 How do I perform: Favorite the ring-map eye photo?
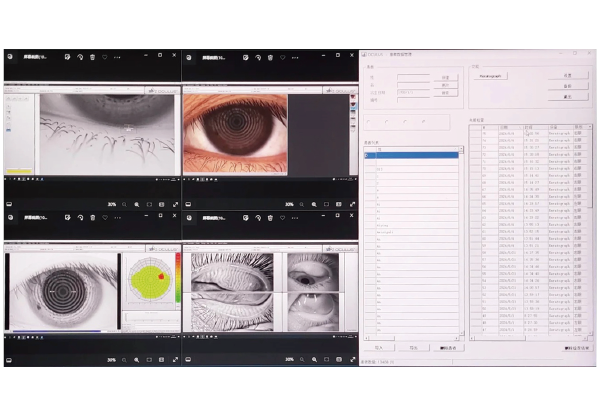click(x=105, y=217)
